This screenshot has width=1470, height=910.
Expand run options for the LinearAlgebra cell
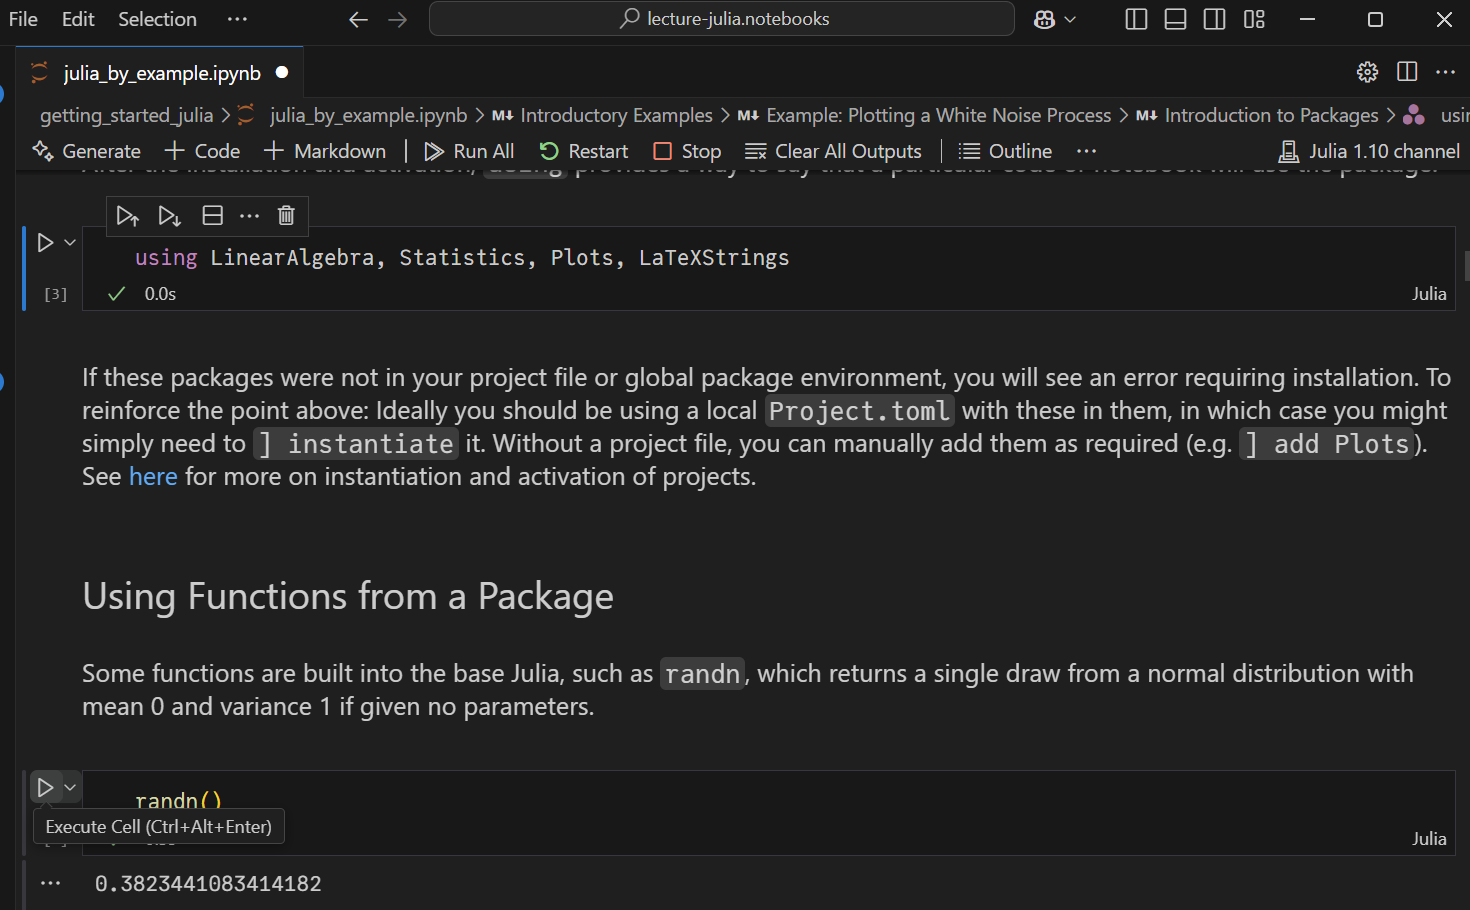pos(70,243)
